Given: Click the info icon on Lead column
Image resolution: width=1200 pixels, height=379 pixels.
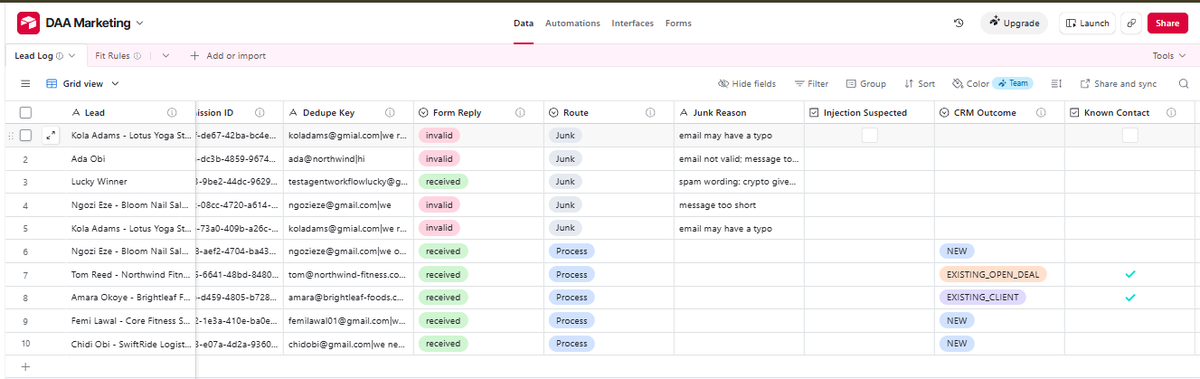Looking at the screenshot, I should point(172,112).
